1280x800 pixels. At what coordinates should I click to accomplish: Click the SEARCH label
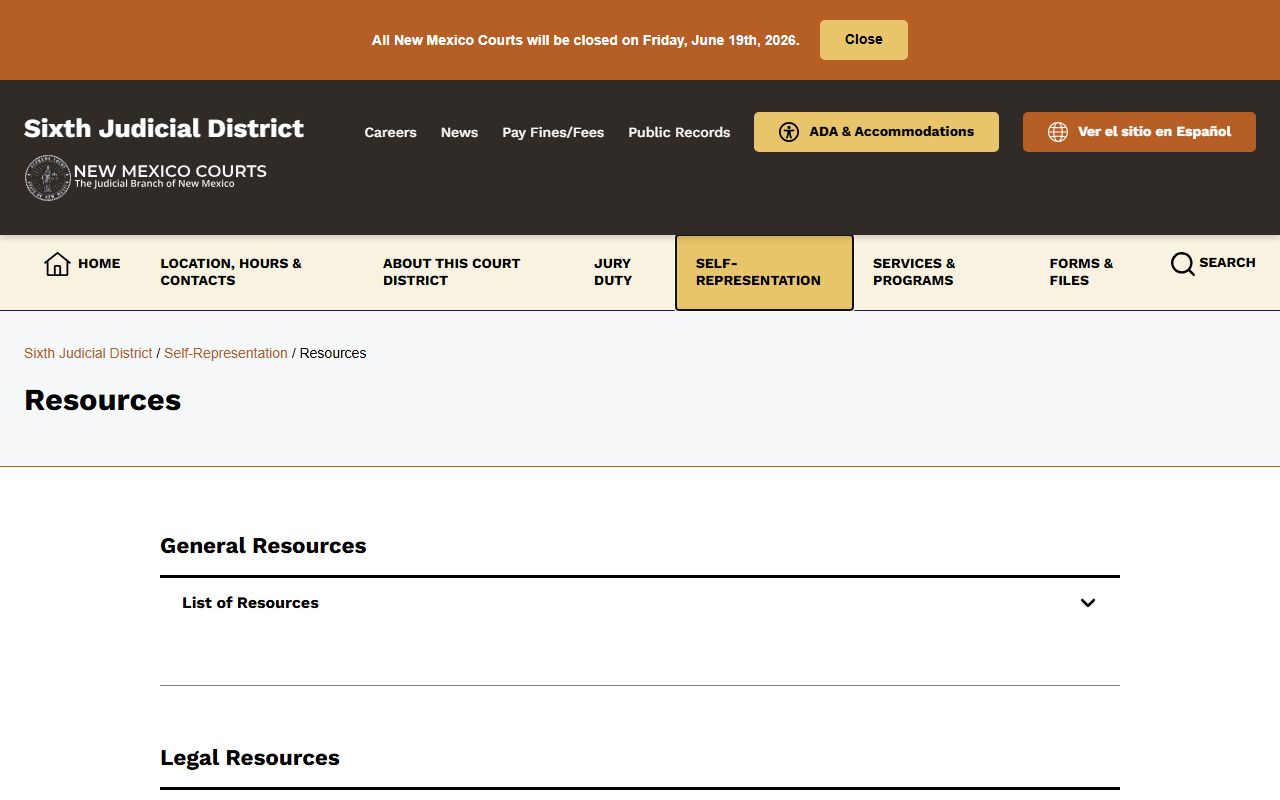1227,263
